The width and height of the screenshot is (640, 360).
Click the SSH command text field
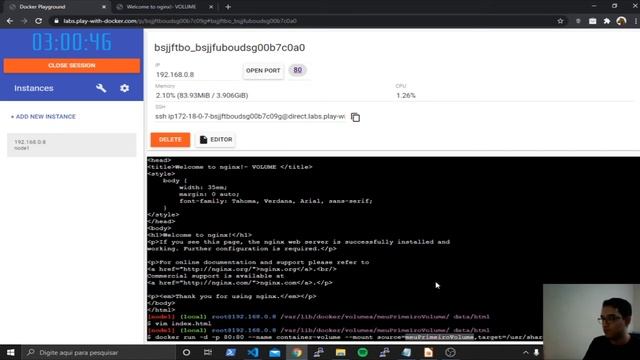[x=250, y=117]
